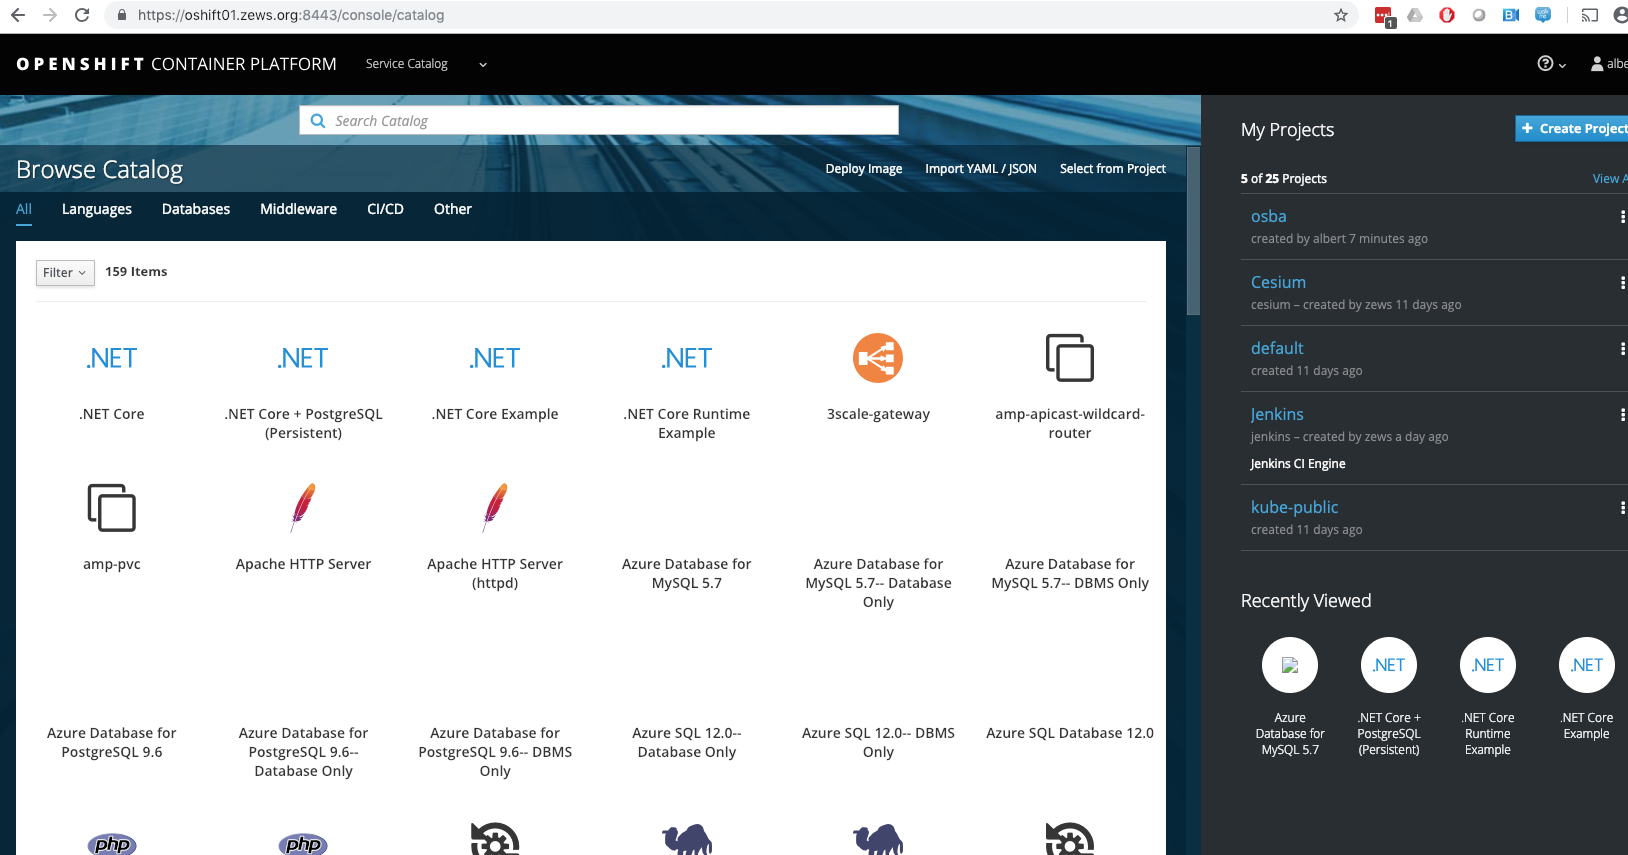
Task: Open Azure Database for PostgreSQL 9.6 item
Action: [112, 742]
